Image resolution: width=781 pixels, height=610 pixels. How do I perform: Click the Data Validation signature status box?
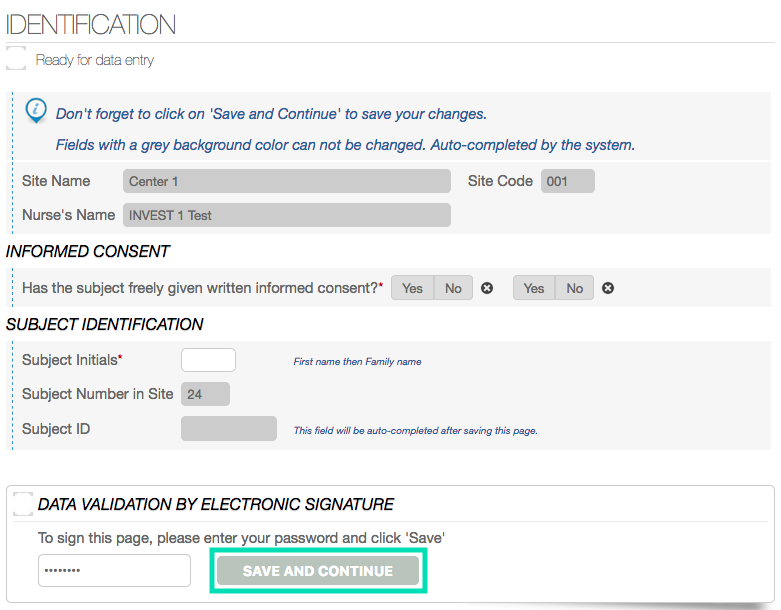click(x=23, y=504)
